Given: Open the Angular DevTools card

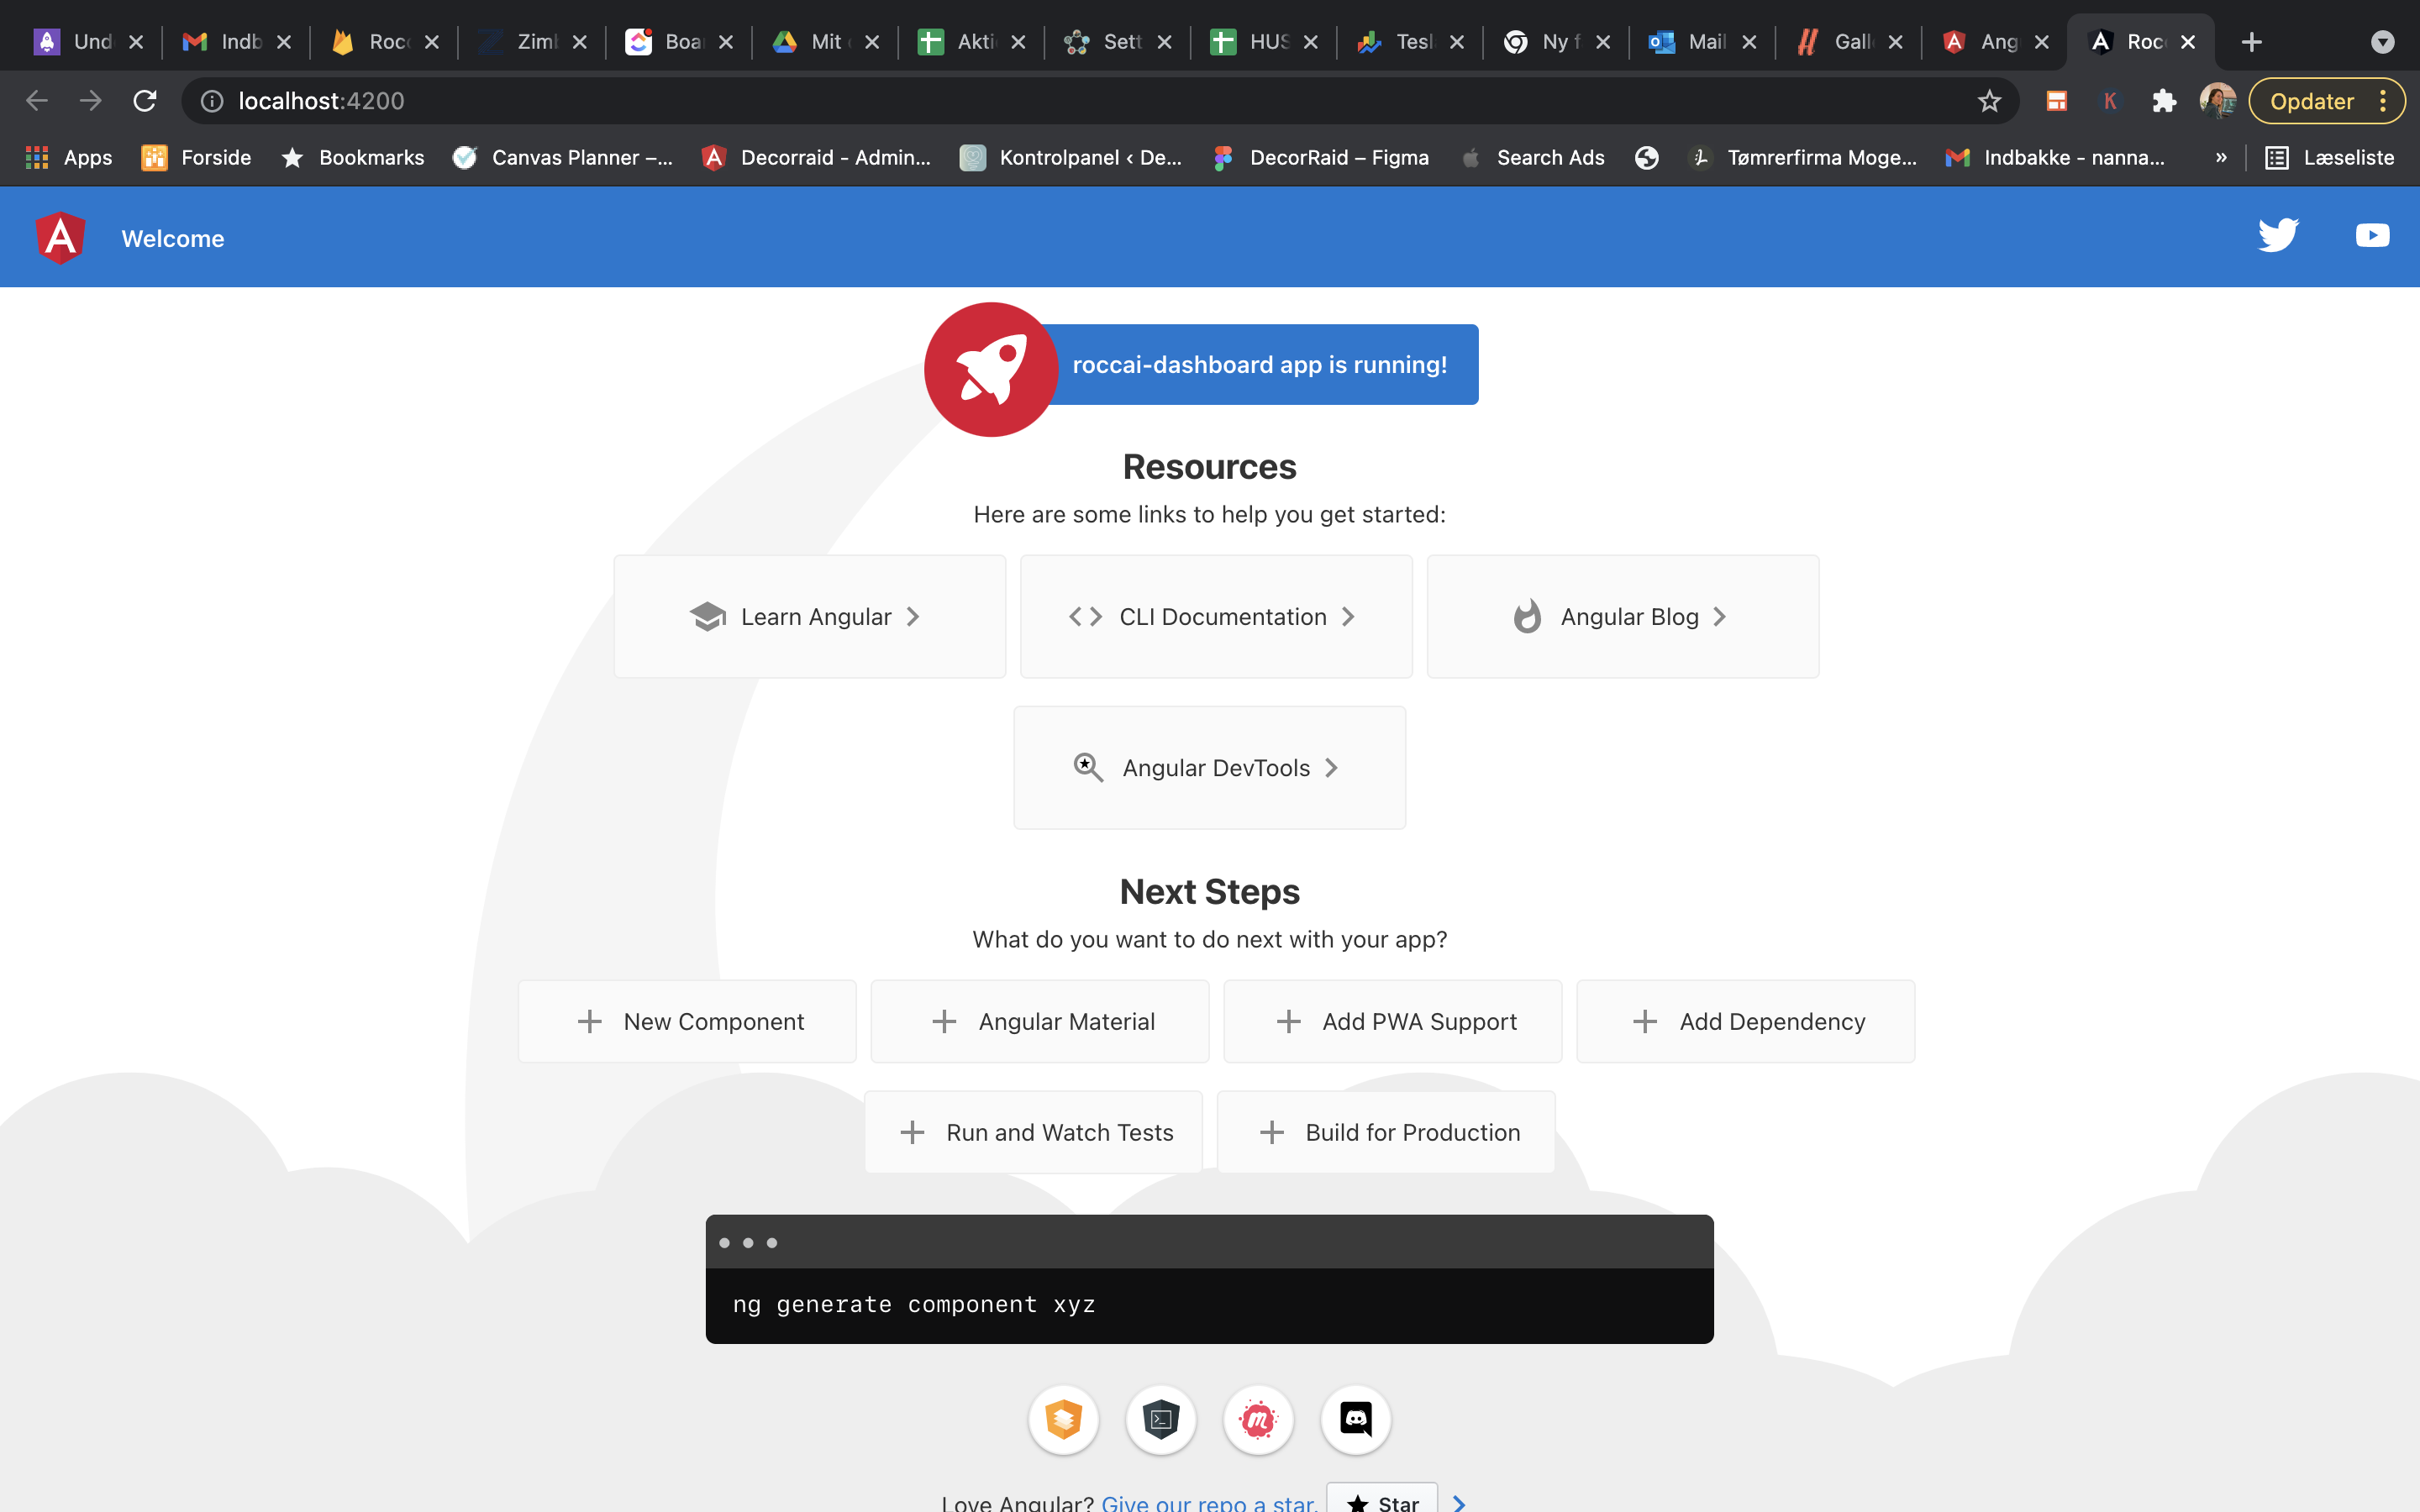Looking at the screenshot, I should [1209, 768].
